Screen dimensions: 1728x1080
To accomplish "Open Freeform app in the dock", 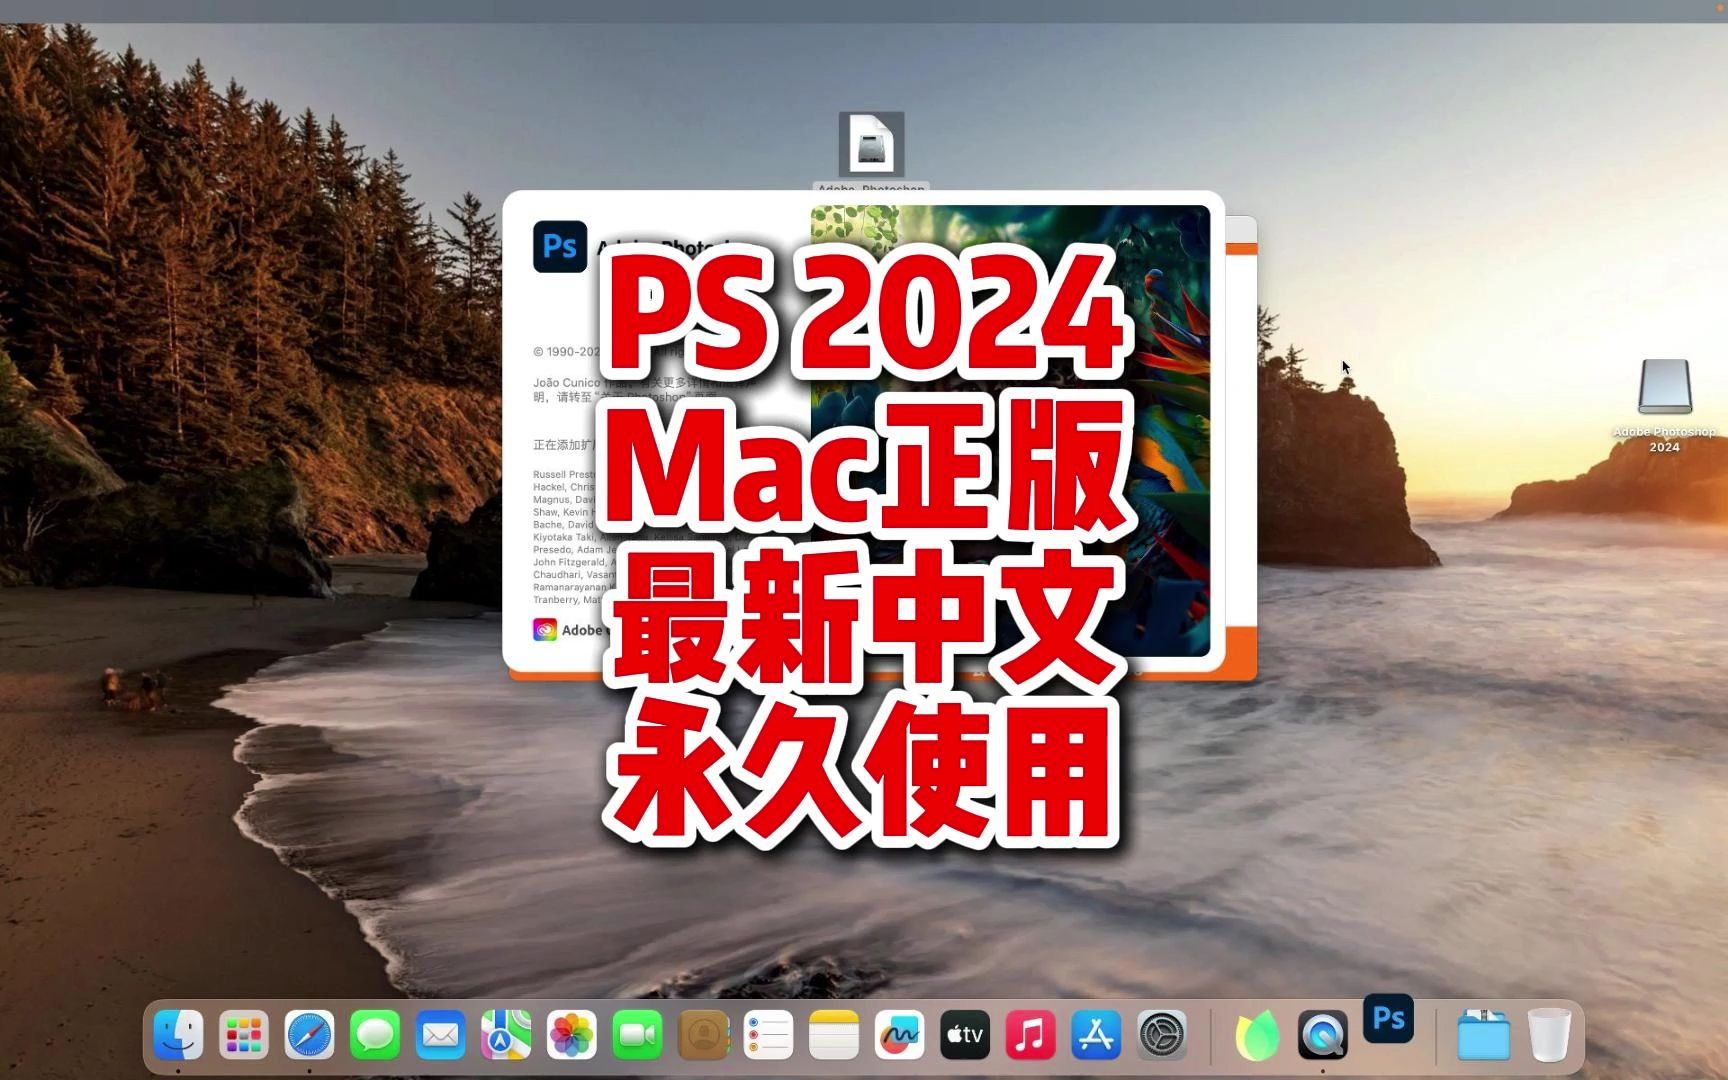I will click(x=900, y=1035).
